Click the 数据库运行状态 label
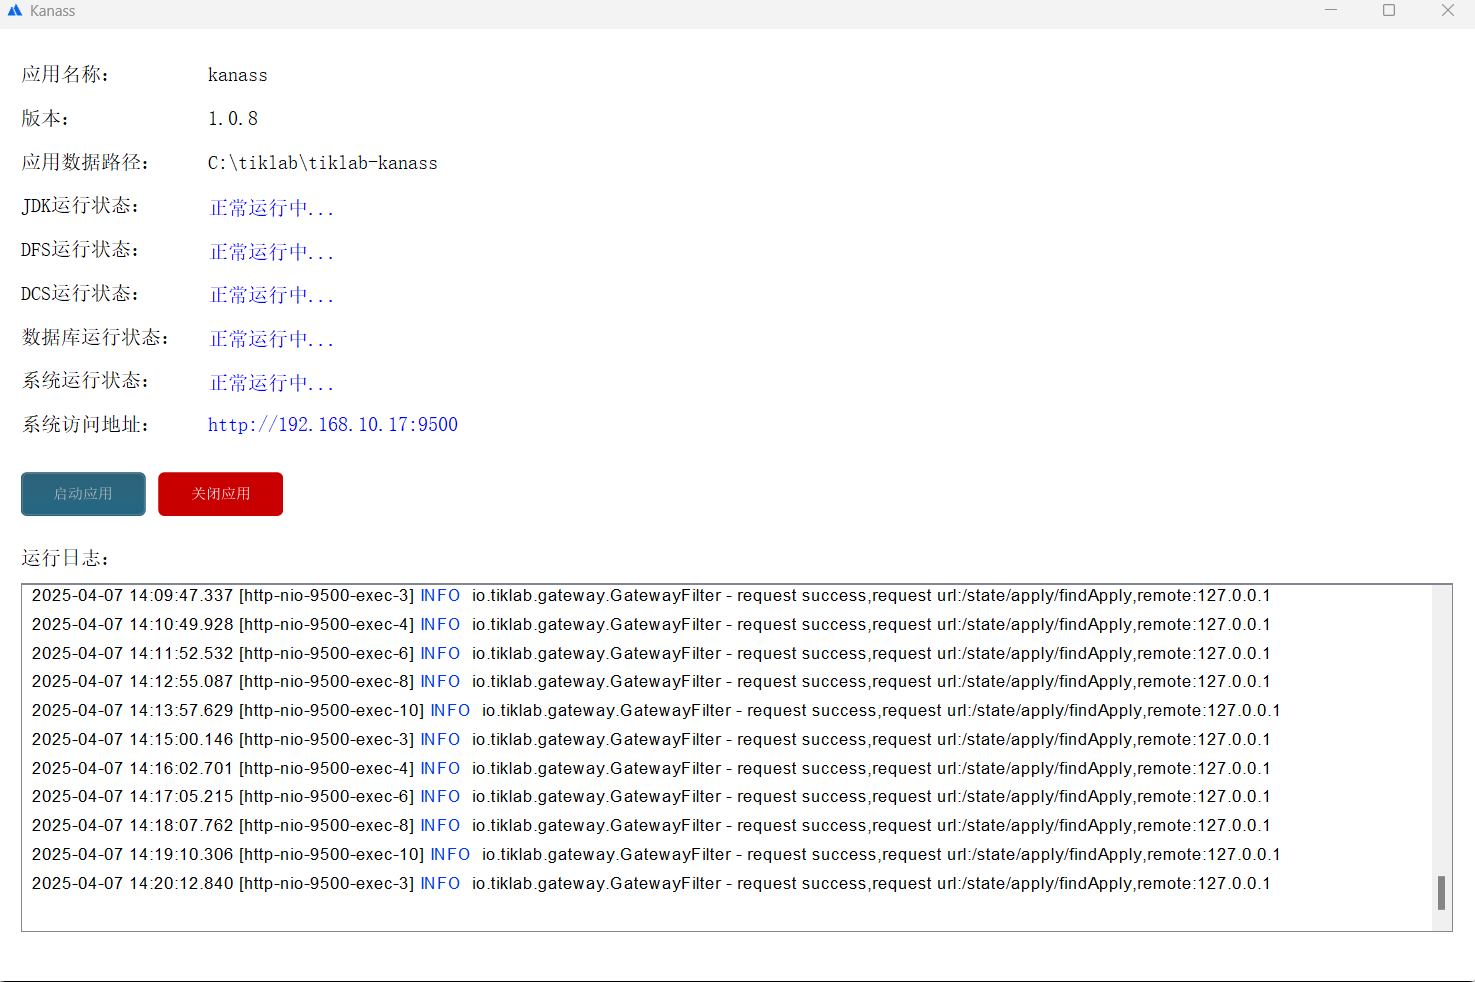The width and height of the screenshot is (1475, 982). 96,337
